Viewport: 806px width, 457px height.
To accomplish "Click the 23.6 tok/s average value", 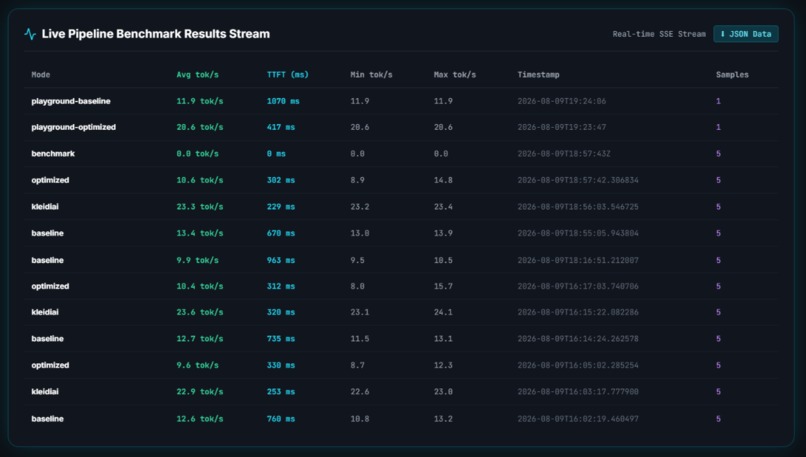I will point(200,312).
